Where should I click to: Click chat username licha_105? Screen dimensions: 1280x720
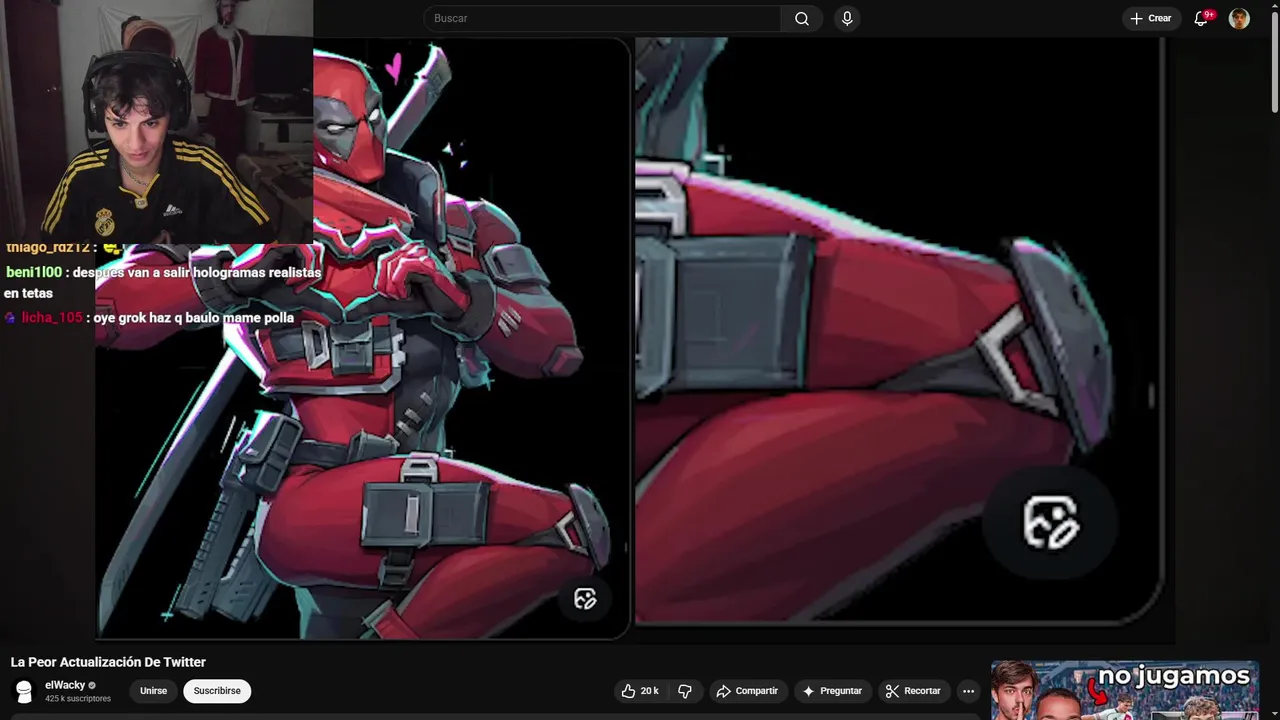tap(52, 318)
